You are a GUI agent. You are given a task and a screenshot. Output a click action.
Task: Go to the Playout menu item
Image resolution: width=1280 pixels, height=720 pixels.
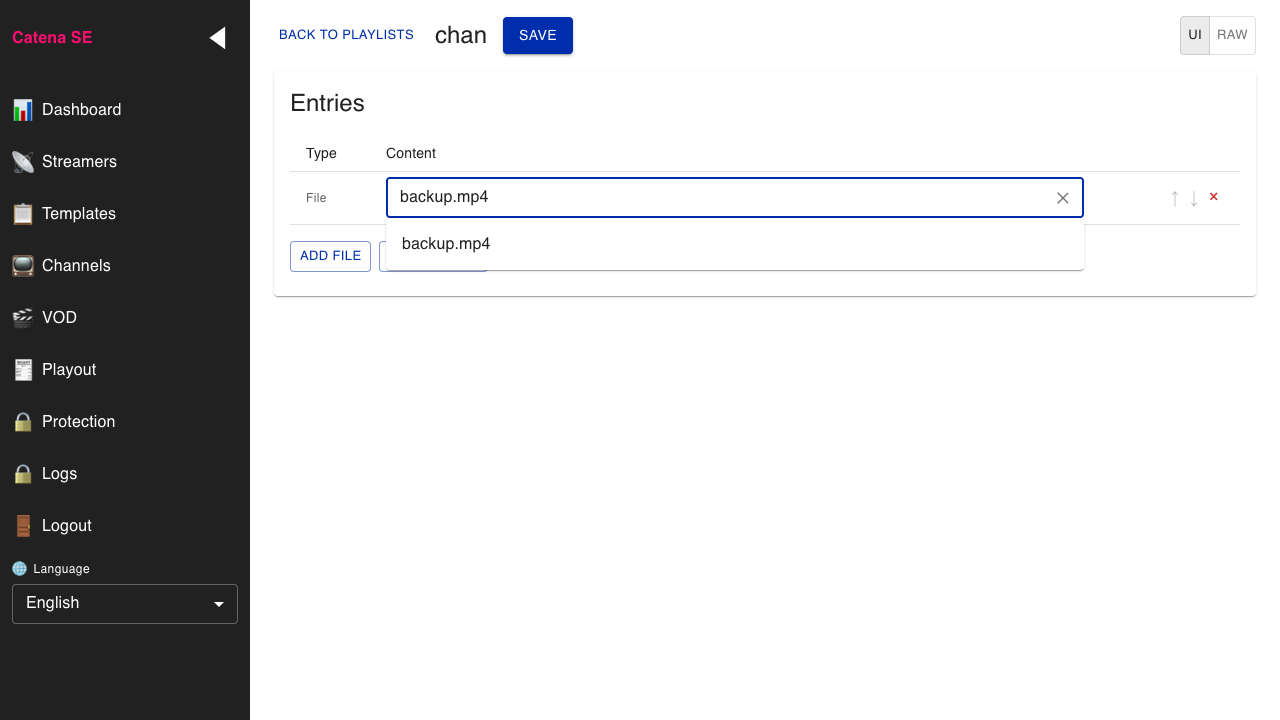69,370
